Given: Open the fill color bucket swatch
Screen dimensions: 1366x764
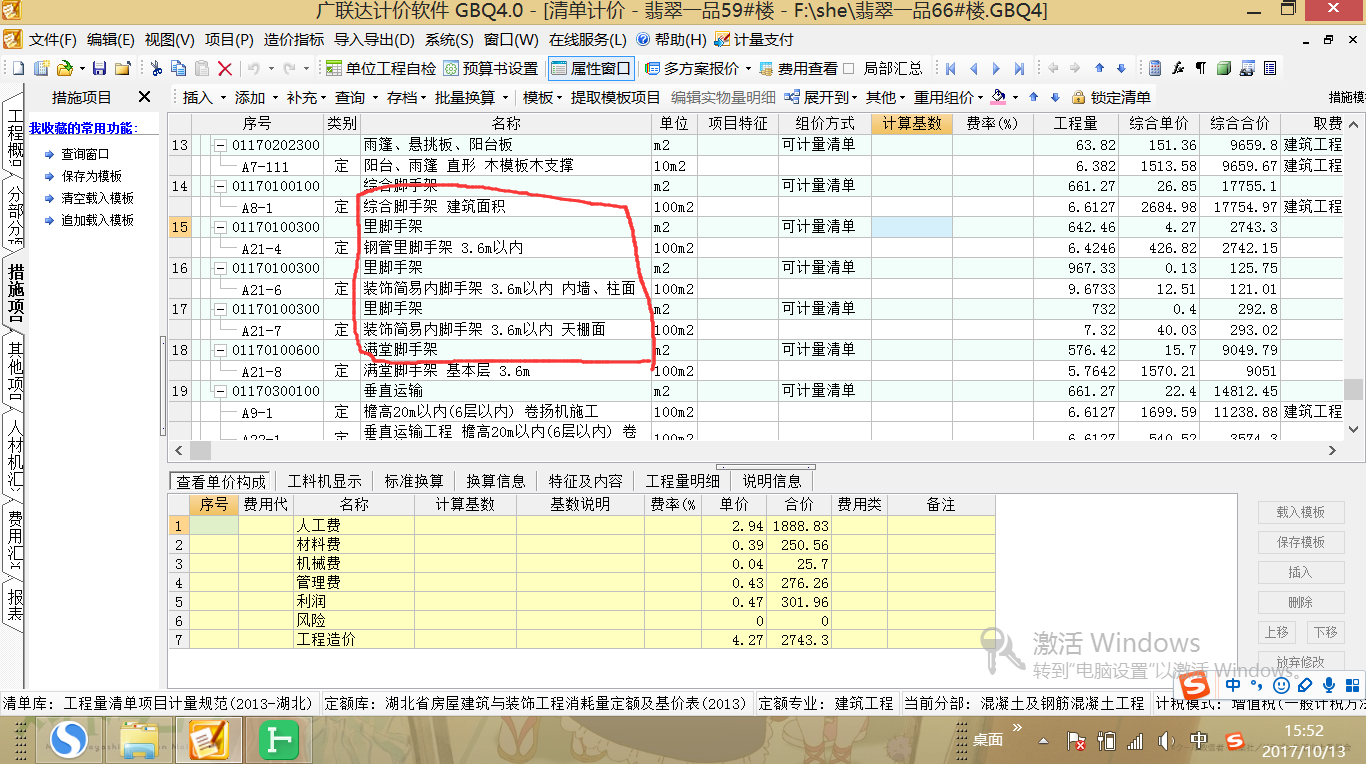Looking at the screenshot, I should point(998,97).
